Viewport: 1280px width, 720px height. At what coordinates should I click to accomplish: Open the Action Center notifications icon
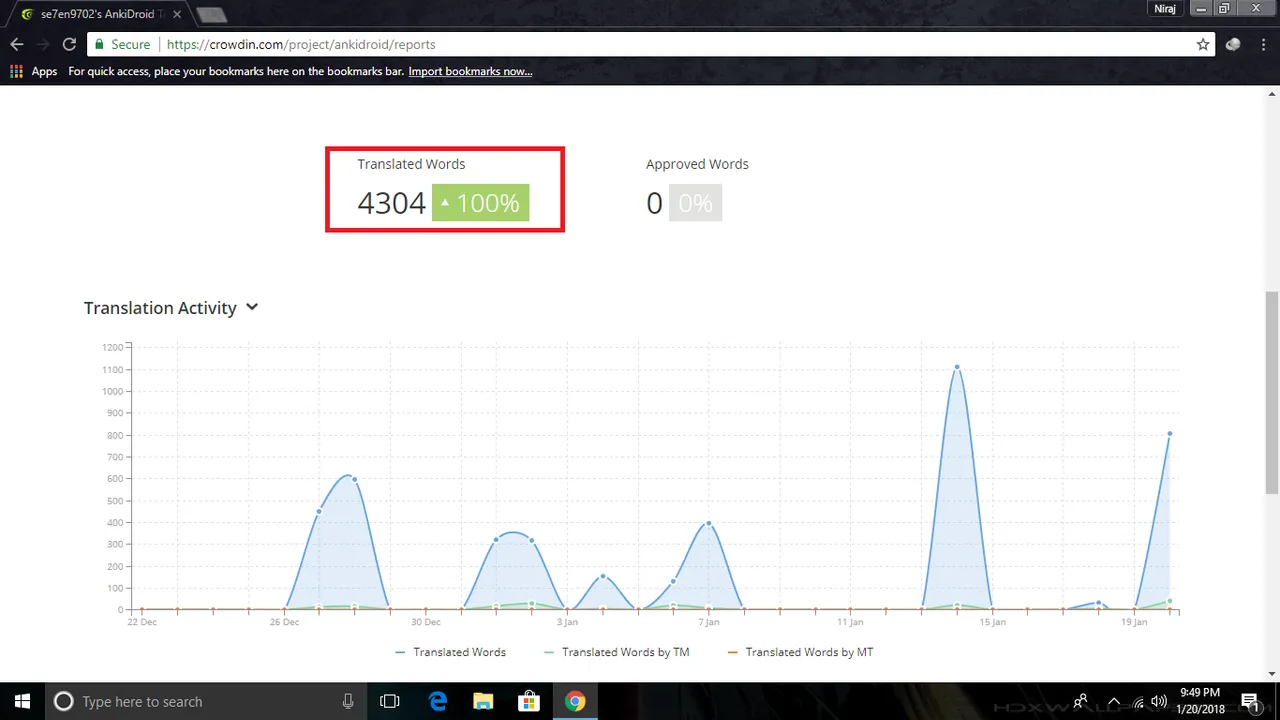click(x=1249, y=701)
